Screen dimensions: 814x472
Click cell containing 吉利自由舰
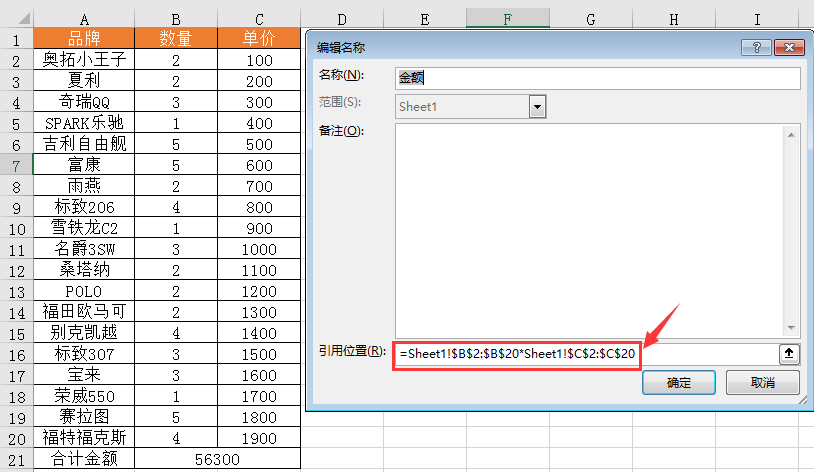click(x=84, y=144)
